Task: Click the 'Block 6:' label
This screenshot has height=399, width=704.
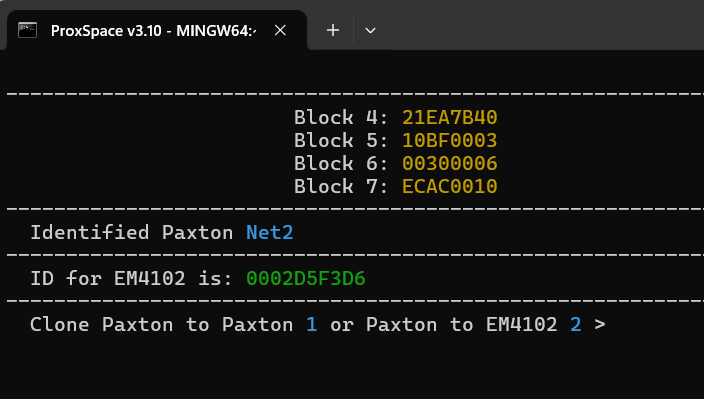Action: [341, 163]
